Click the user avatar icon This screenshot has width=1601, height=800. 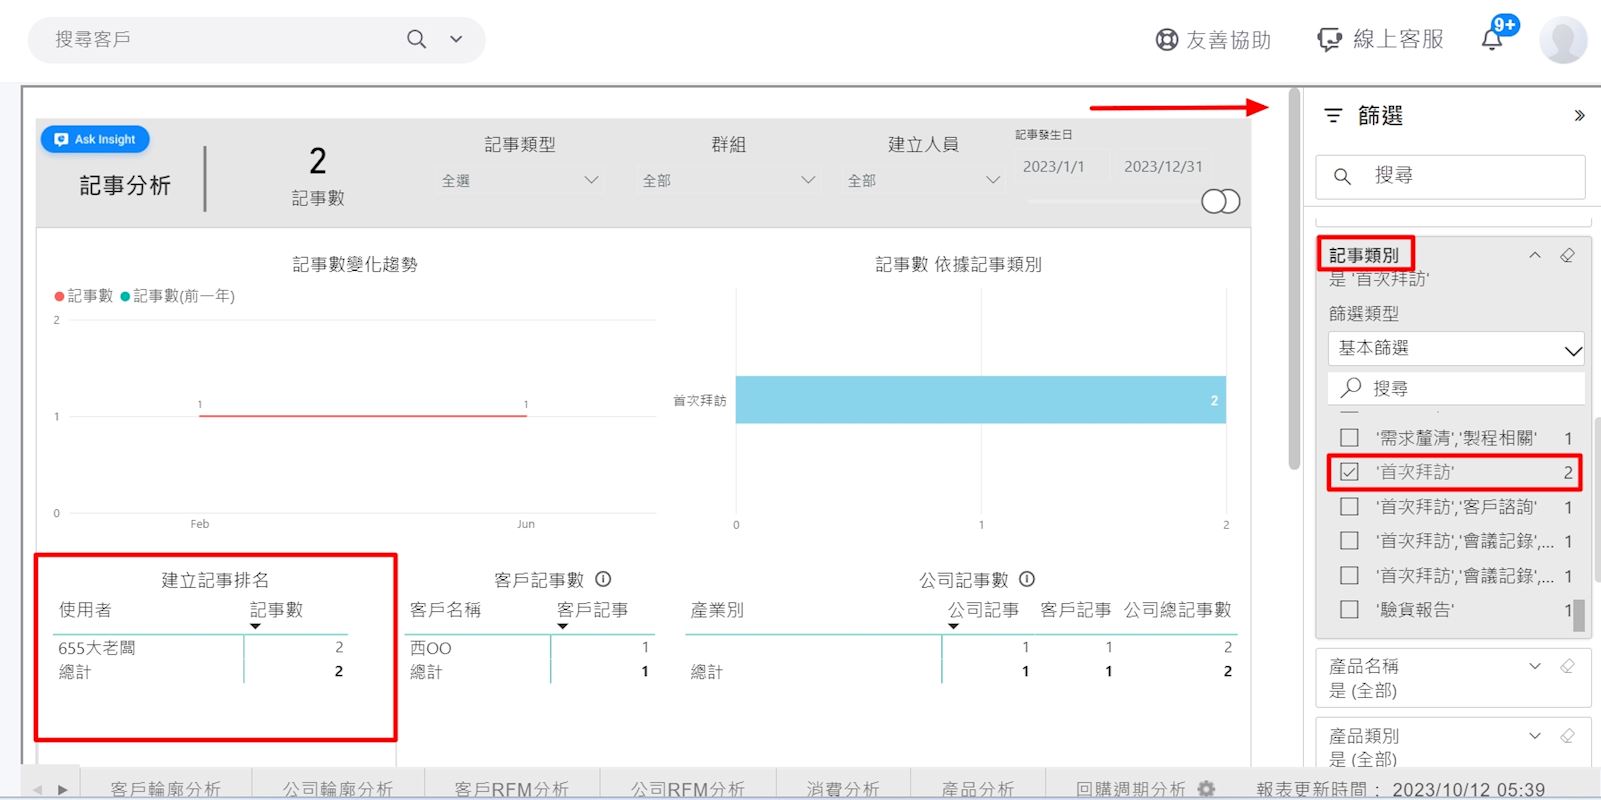point(1563,40)
